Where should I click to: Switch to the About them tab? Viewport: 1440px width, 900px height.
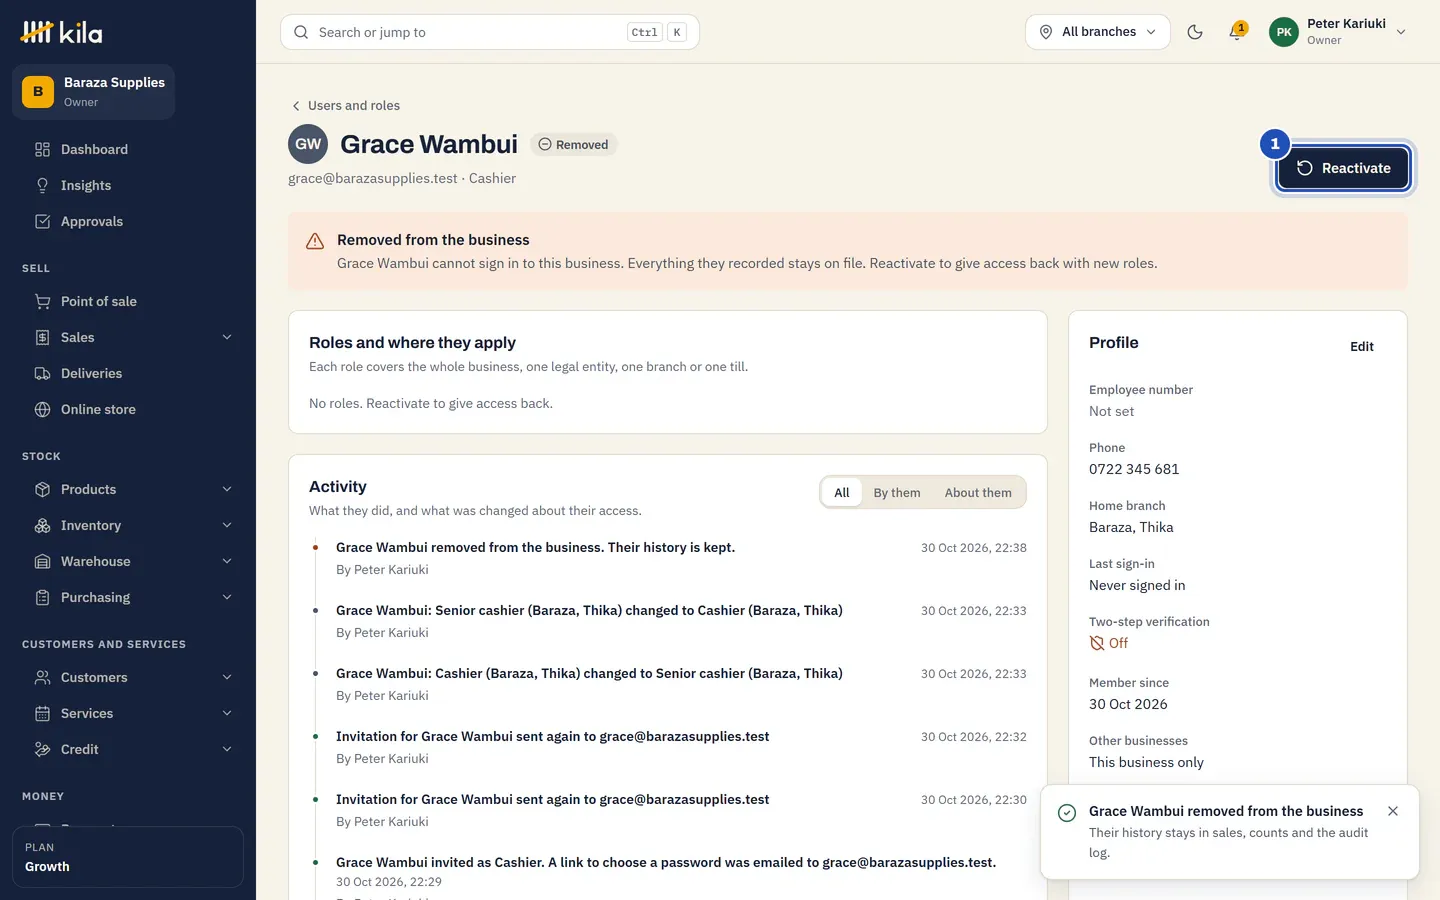pyautogui.click(x=978, y=492)
